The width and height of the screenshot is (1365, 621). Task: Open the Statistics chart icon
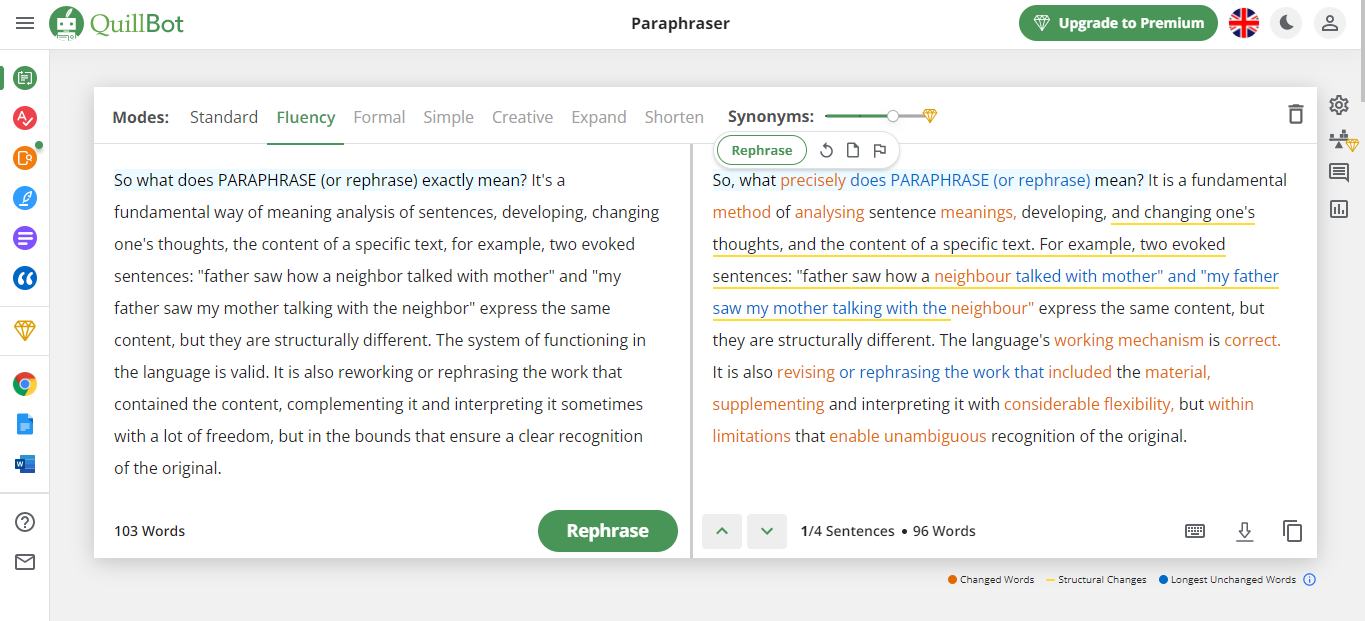point(1339,209)
